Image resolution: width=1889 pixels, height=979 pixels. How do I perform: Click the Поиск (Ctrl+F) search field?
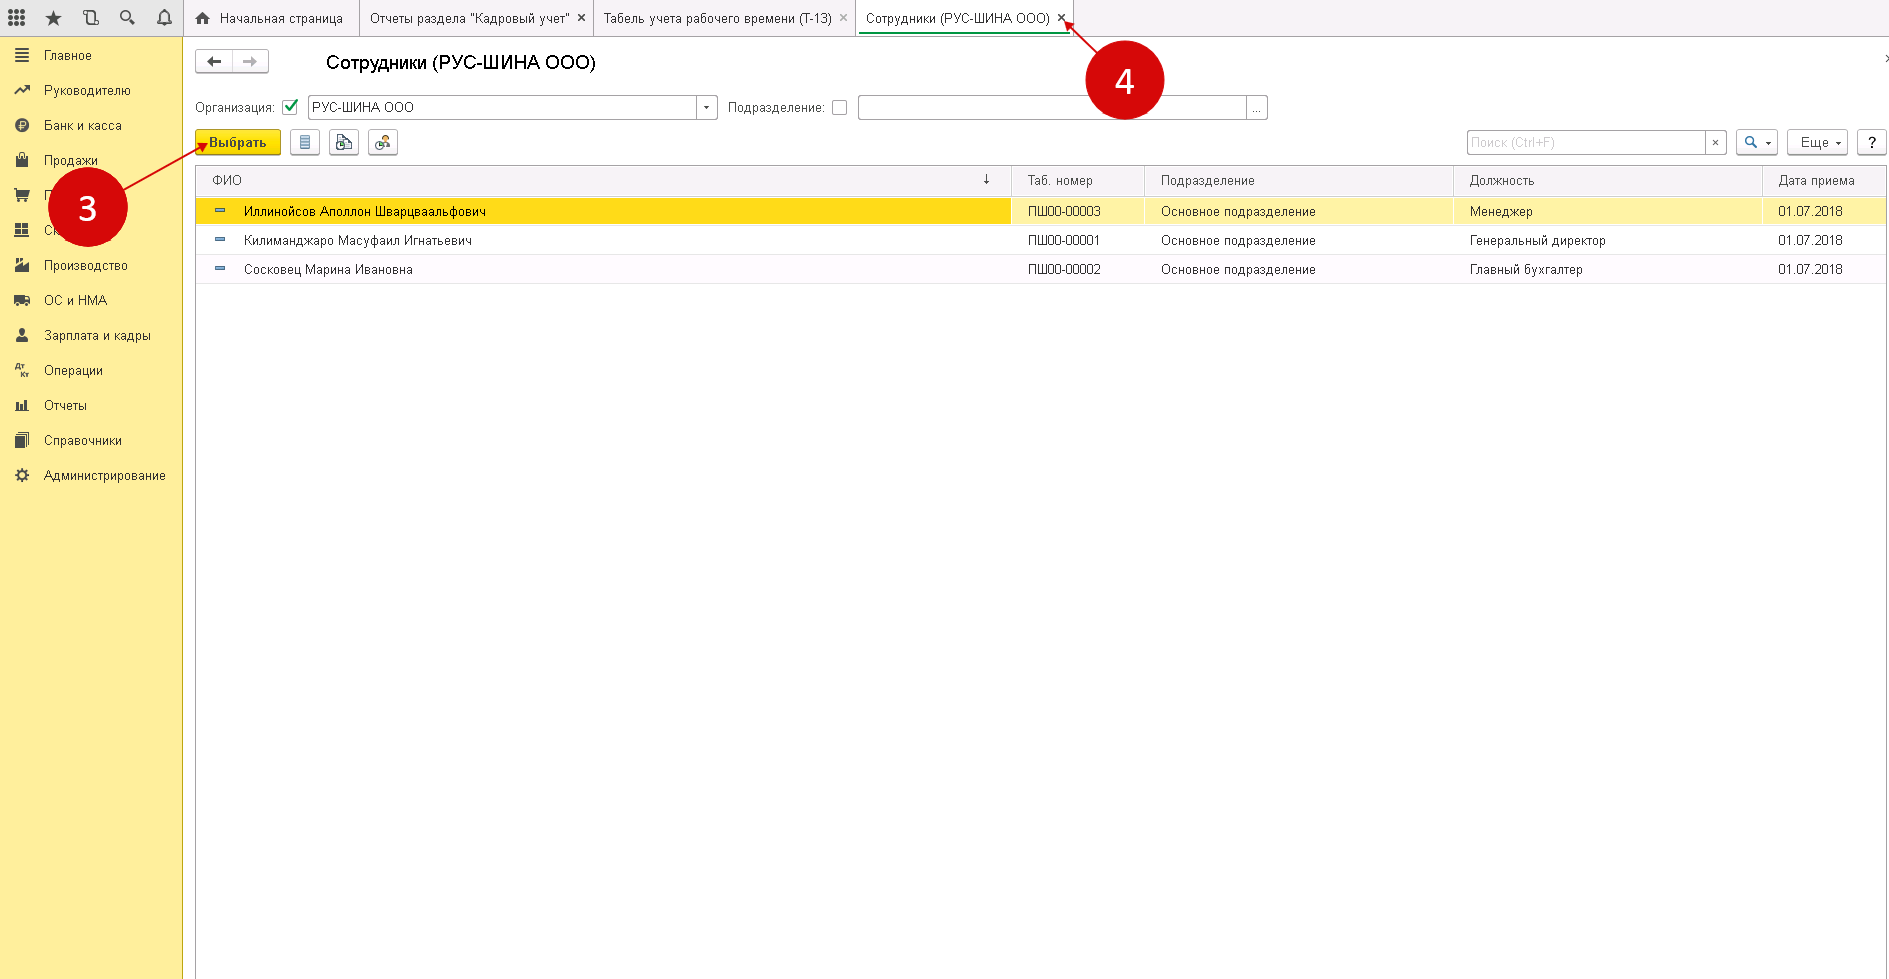pyautogui.click(x=1585, y=143)
